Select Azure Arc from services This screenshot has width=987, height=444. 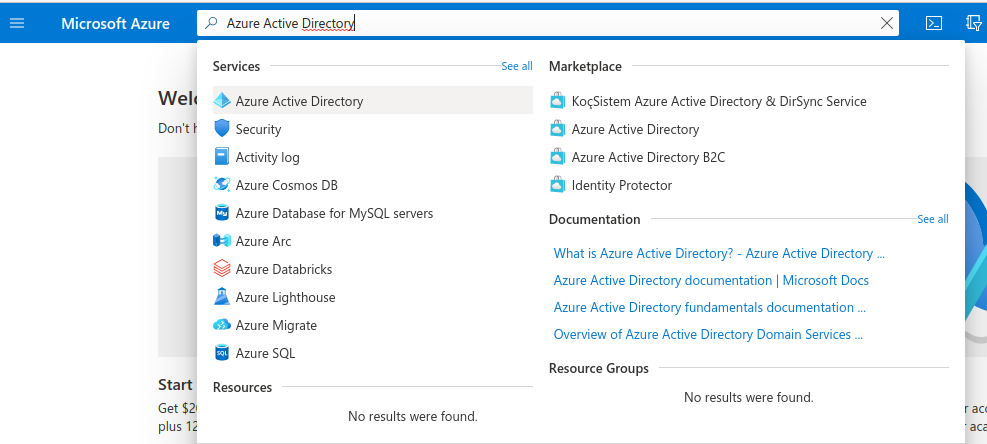[263, 241]
